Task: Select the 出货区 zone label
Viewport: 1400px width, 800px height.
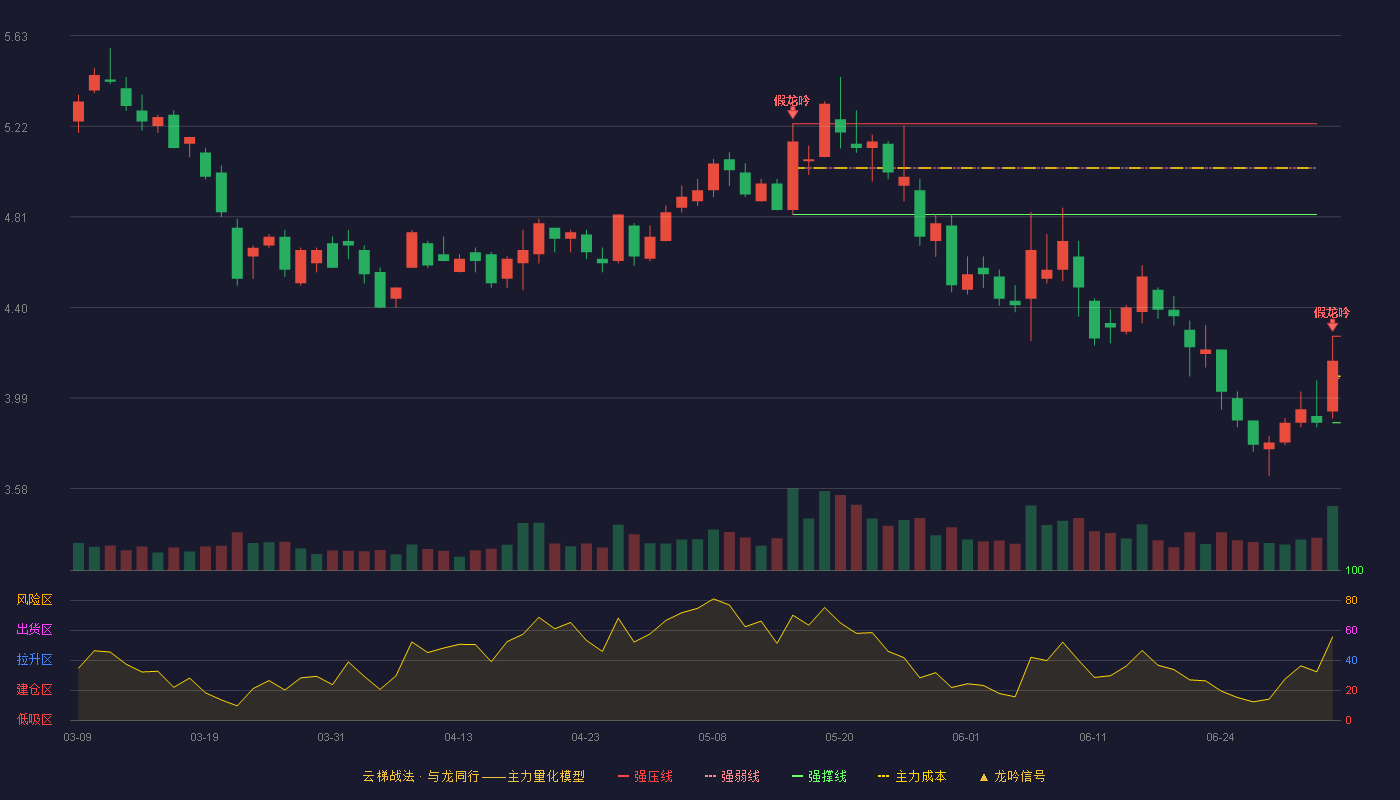Action: 34,630
